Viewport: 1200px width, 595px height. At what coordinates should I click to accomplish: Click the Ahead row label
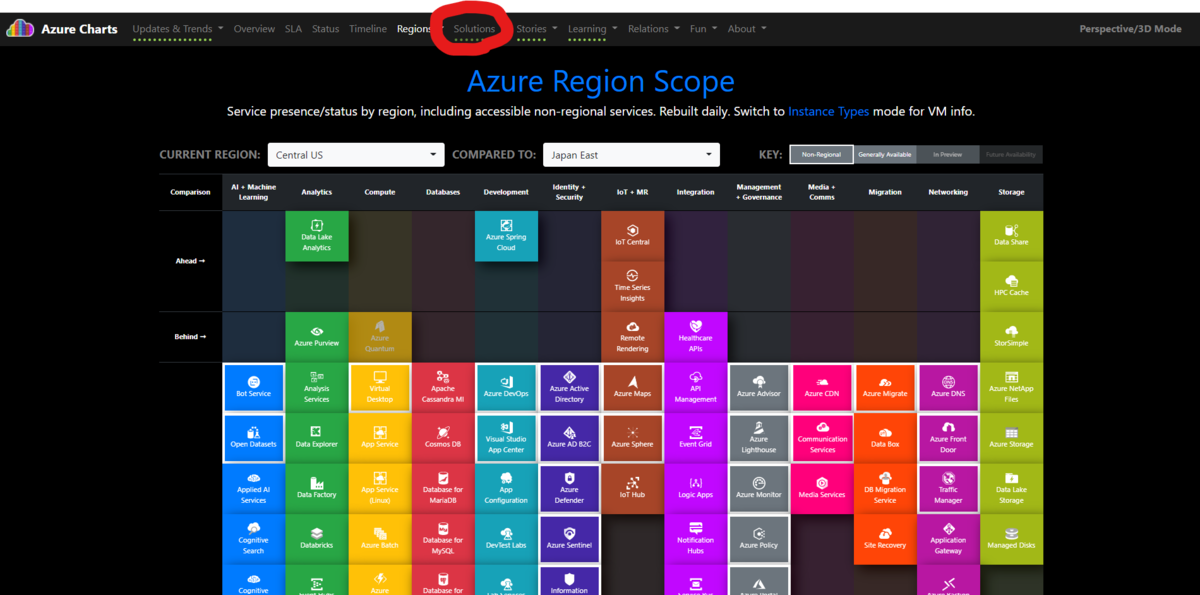(190, 261)
